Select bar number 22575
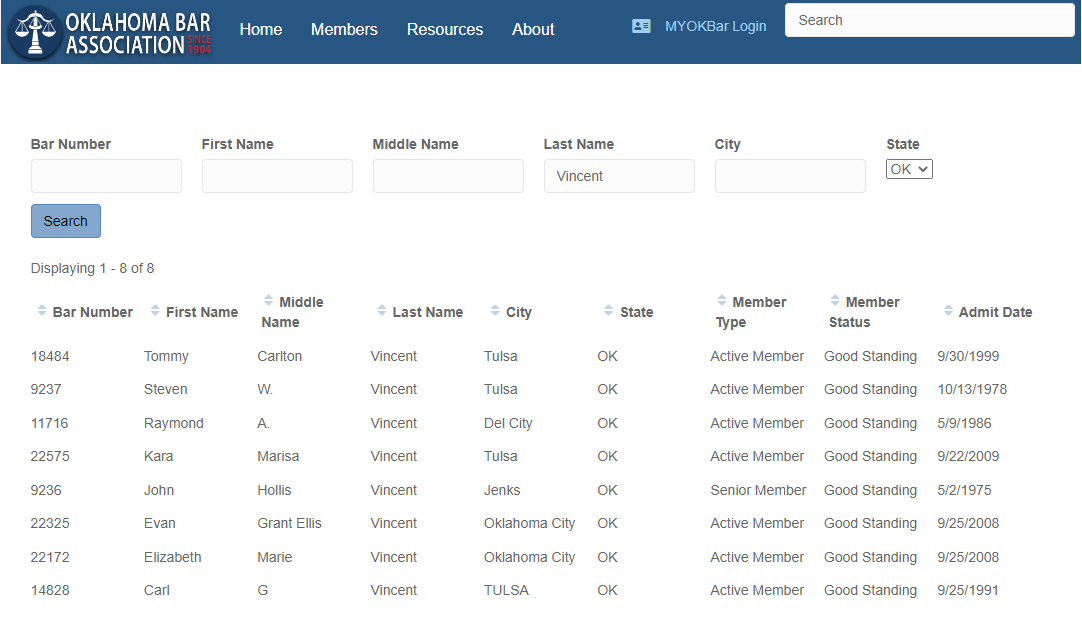The height and width of the screenshot is (623, 1082). click(x=50, y=456)
